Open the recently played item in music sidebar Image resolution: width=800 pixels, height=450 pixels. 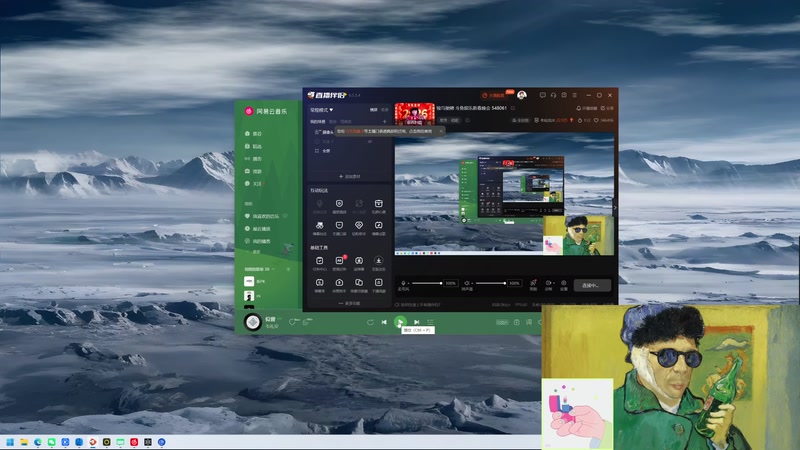tap(258, 229)
